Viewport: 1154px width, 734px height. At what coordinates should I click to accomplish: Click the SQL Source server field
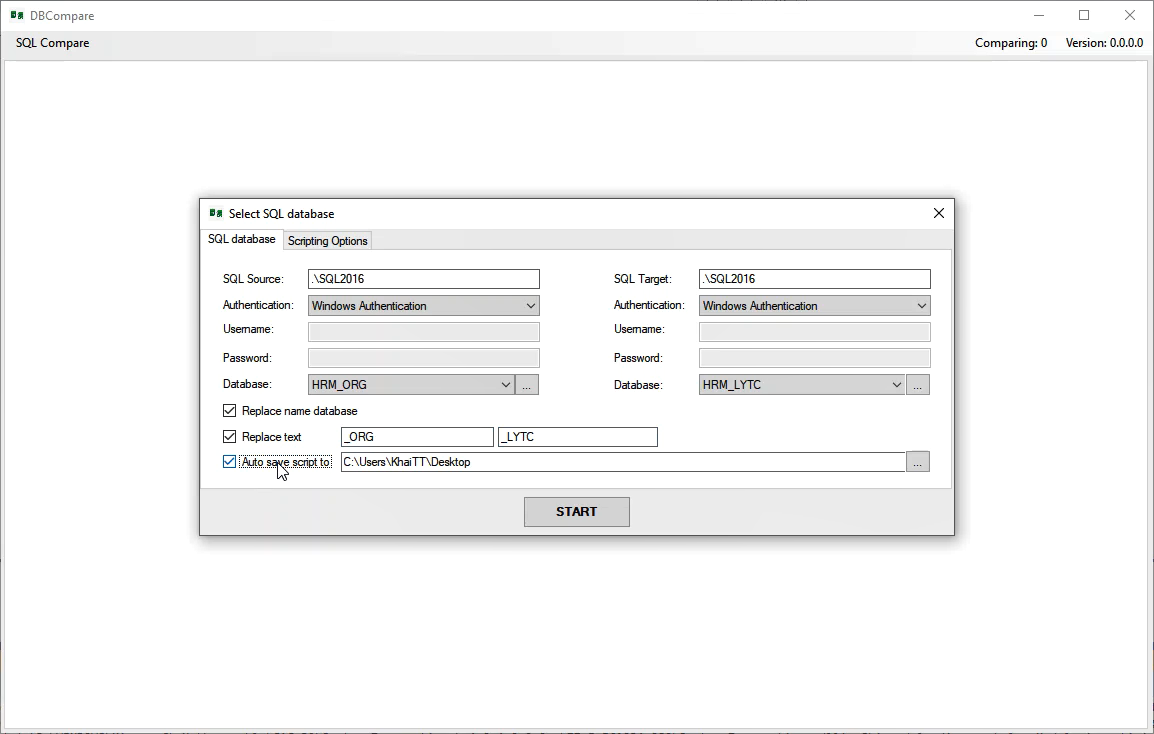(x=424, y=279)
